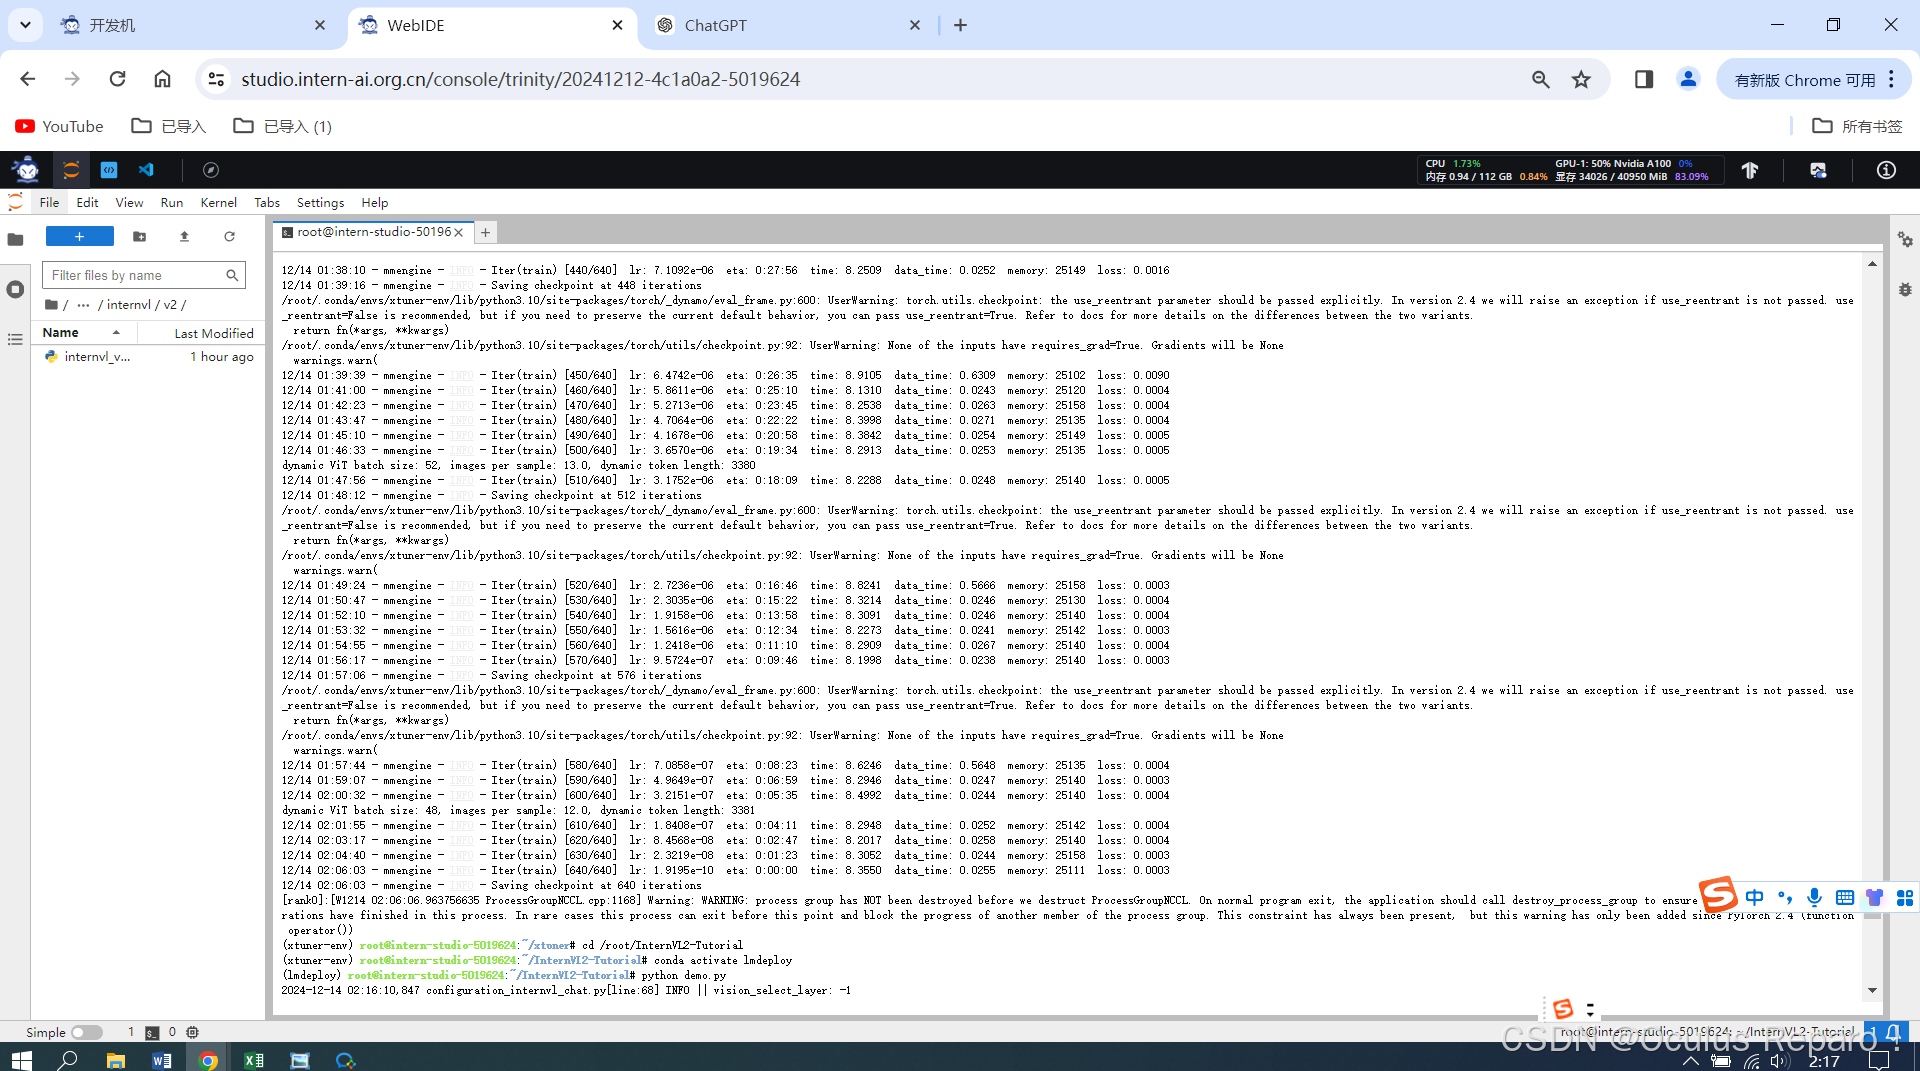Upload files using the upload icon
The image size is (1920, 1071).
coord(184,237)
